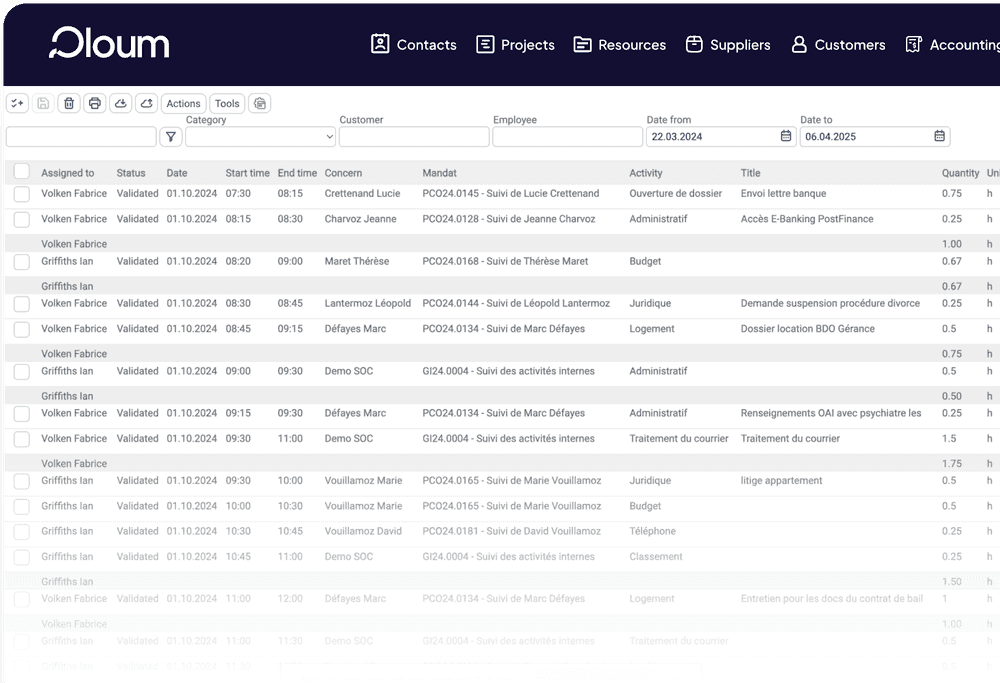Click the Assigned to column header
Image resolution: width=1000 pixels, height=683 pixels.
pyautogui.click(x=68, y=173)
